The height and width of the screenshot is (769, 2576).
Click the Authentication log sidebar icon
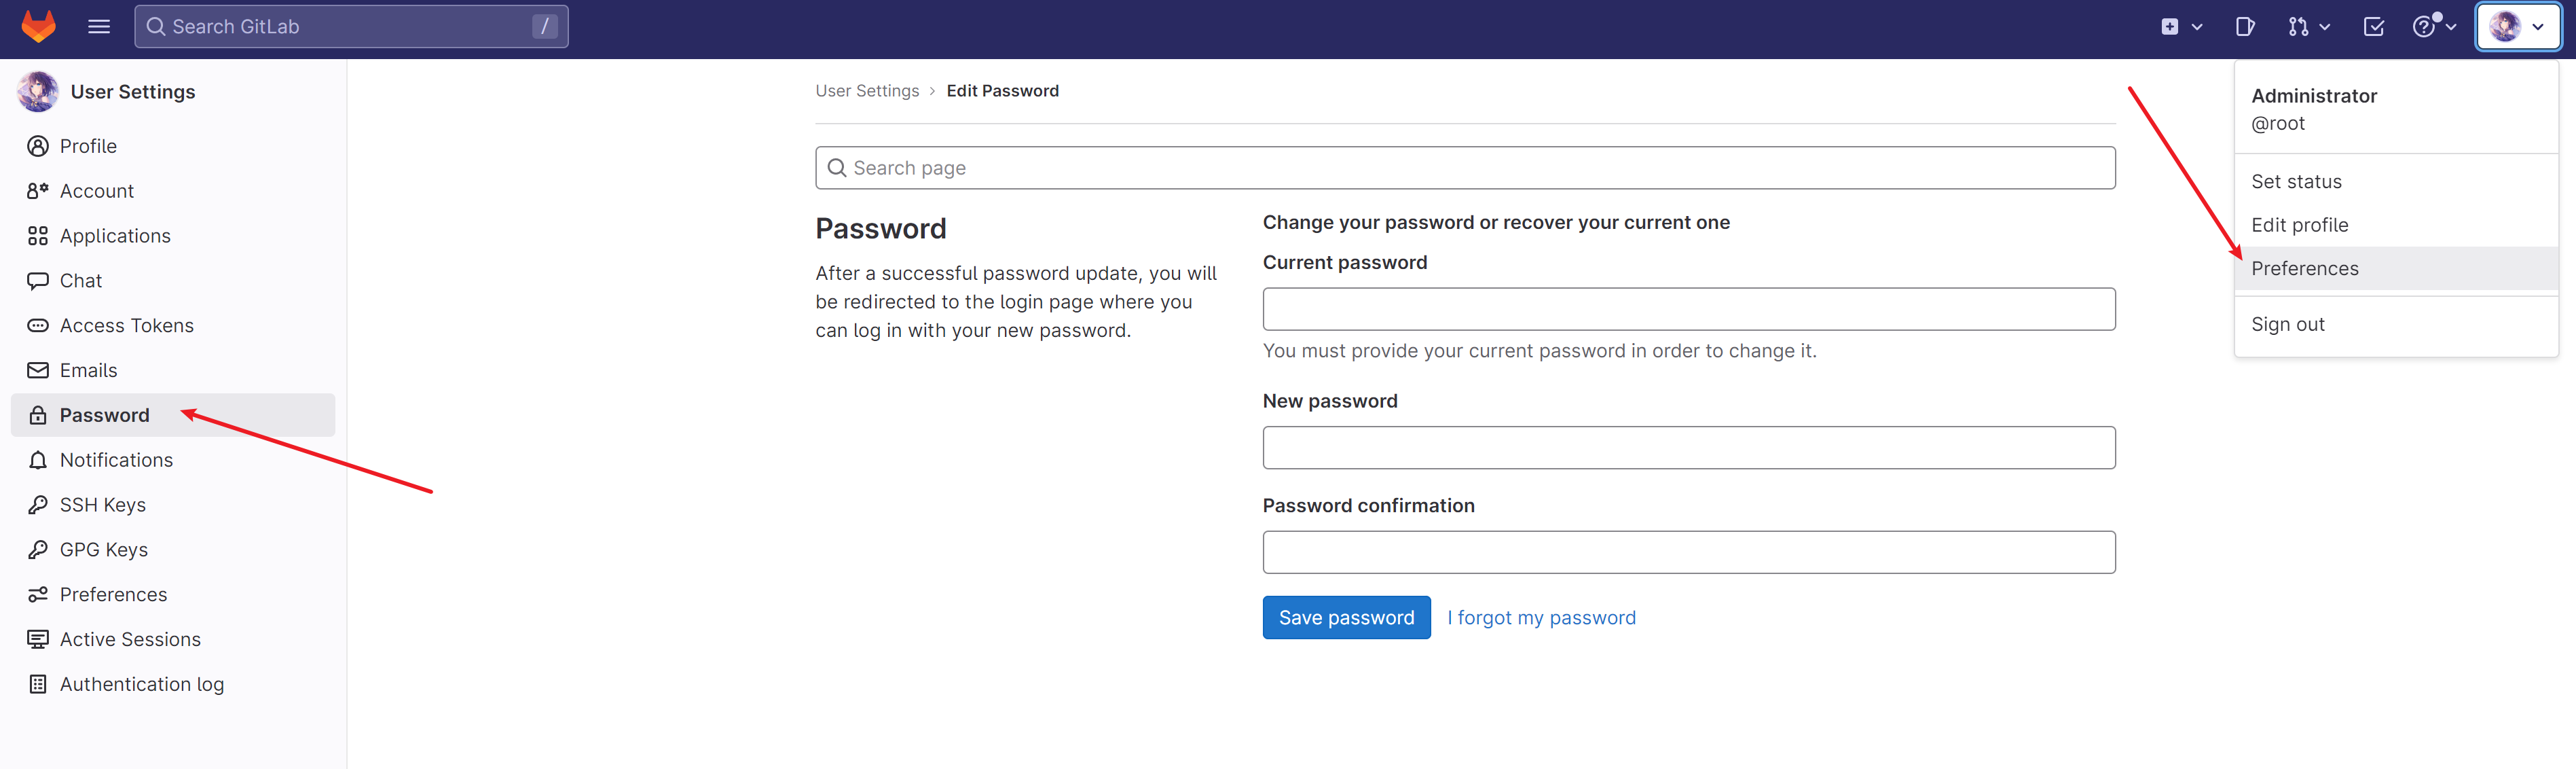38,684
